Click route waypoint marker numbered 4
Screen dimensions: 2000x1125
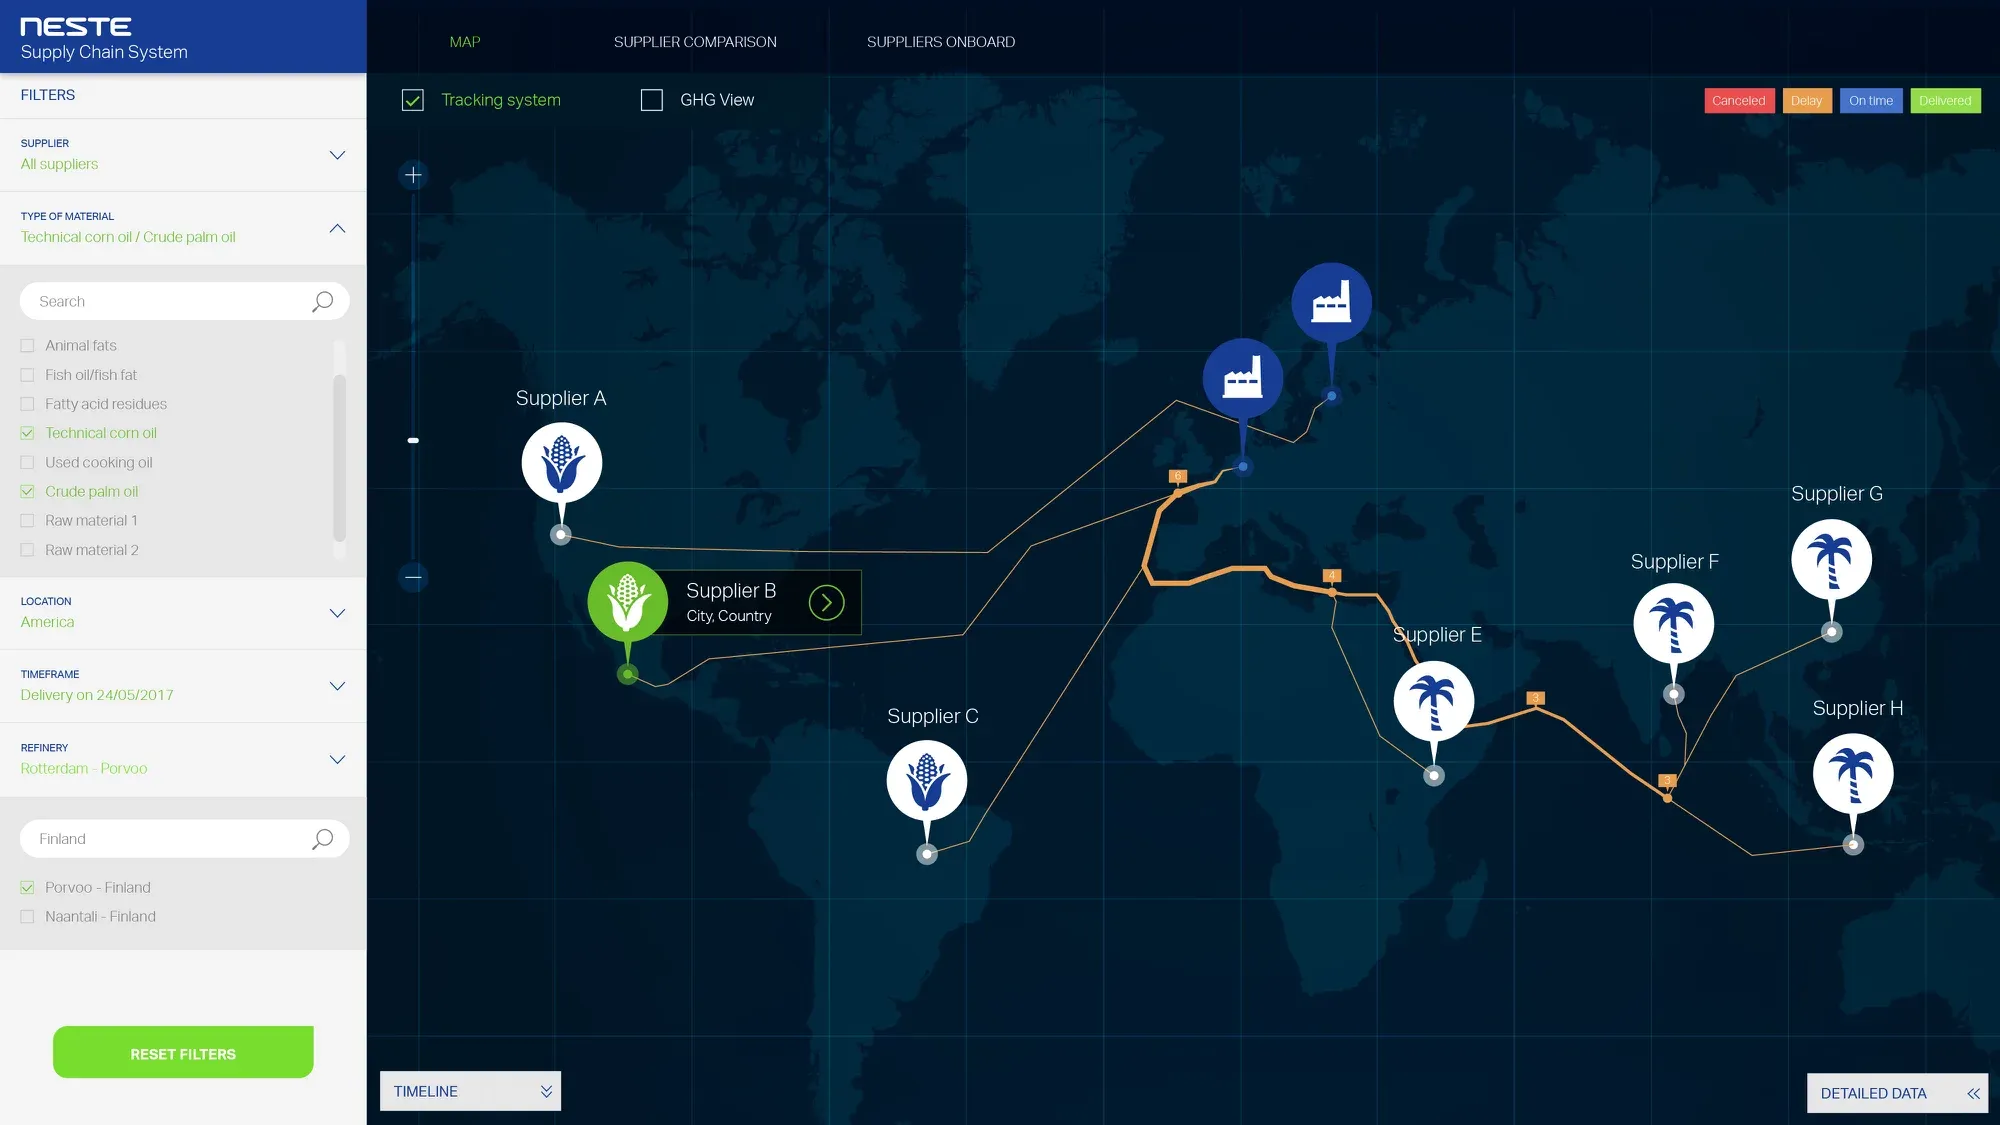[x=1332, y=575]
